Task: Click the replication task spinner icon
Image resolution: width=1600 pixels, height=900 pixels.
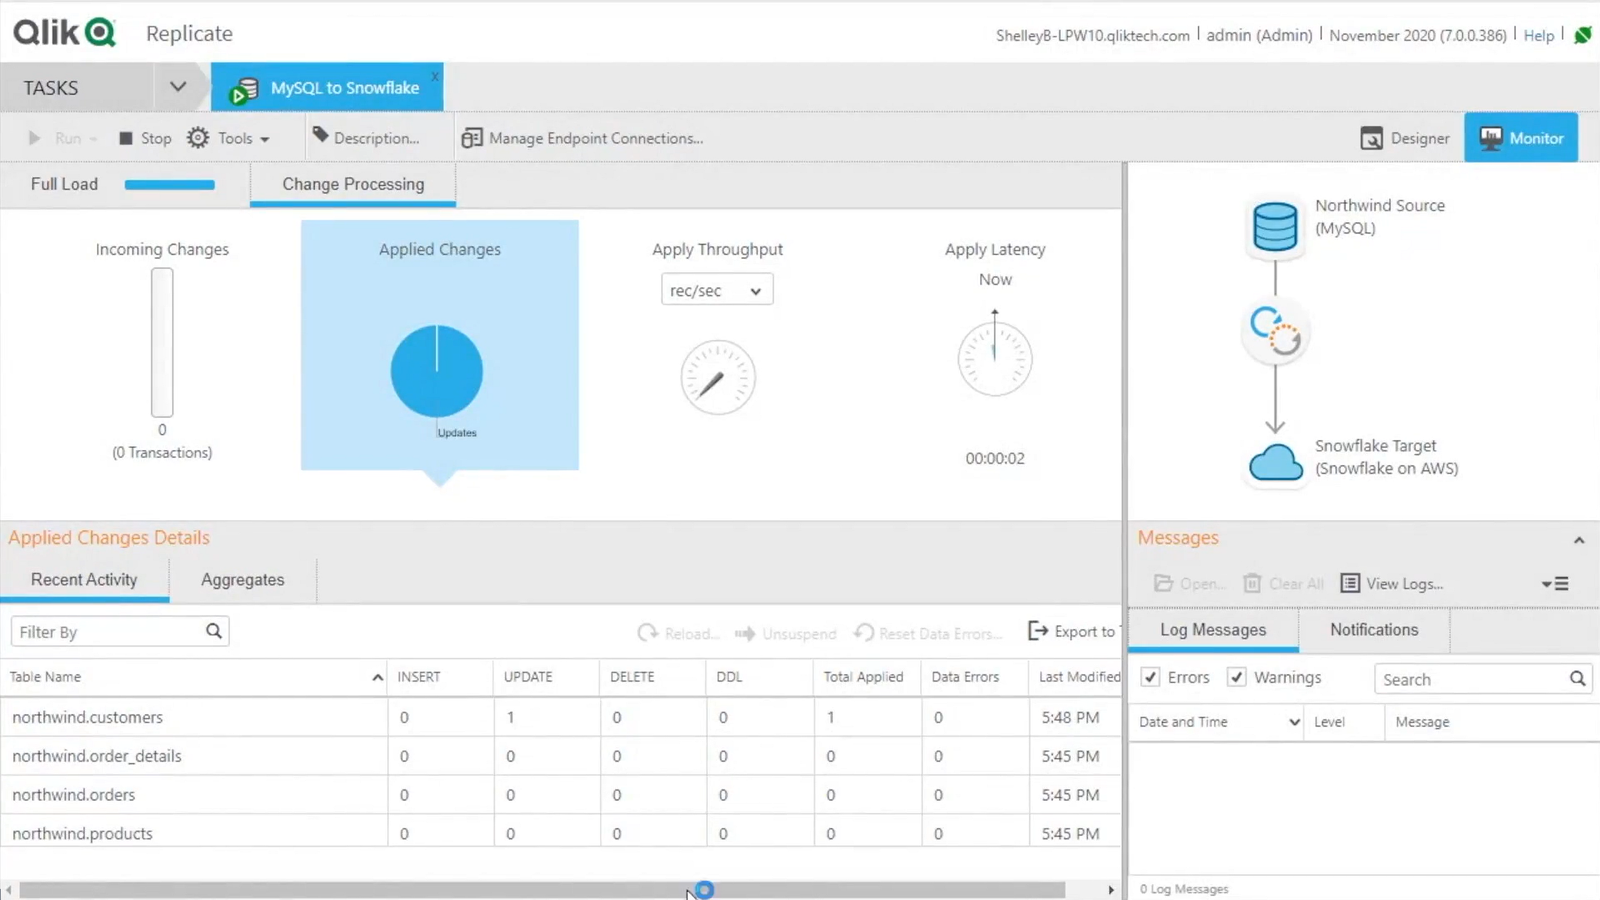Action: coord(1275,331)
